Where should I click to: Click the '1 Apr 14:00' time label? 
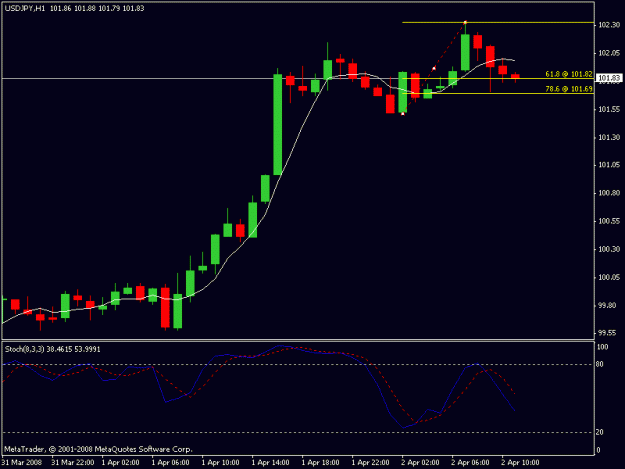point(270,463)
